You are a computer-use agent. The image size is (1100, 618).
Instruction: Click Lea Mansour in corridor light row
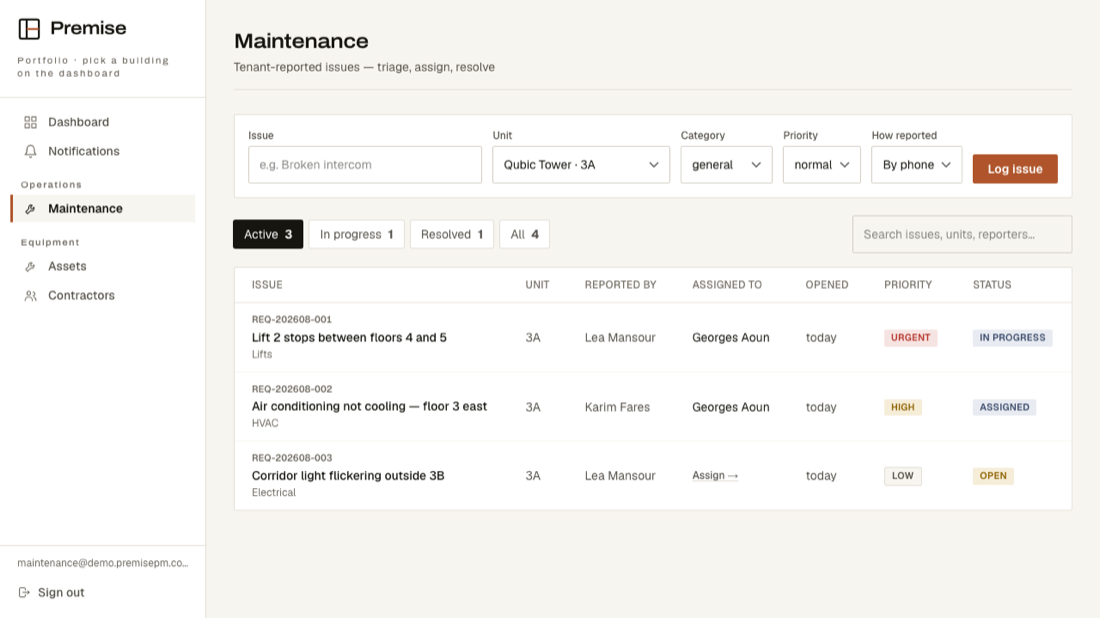click(620, 476)
